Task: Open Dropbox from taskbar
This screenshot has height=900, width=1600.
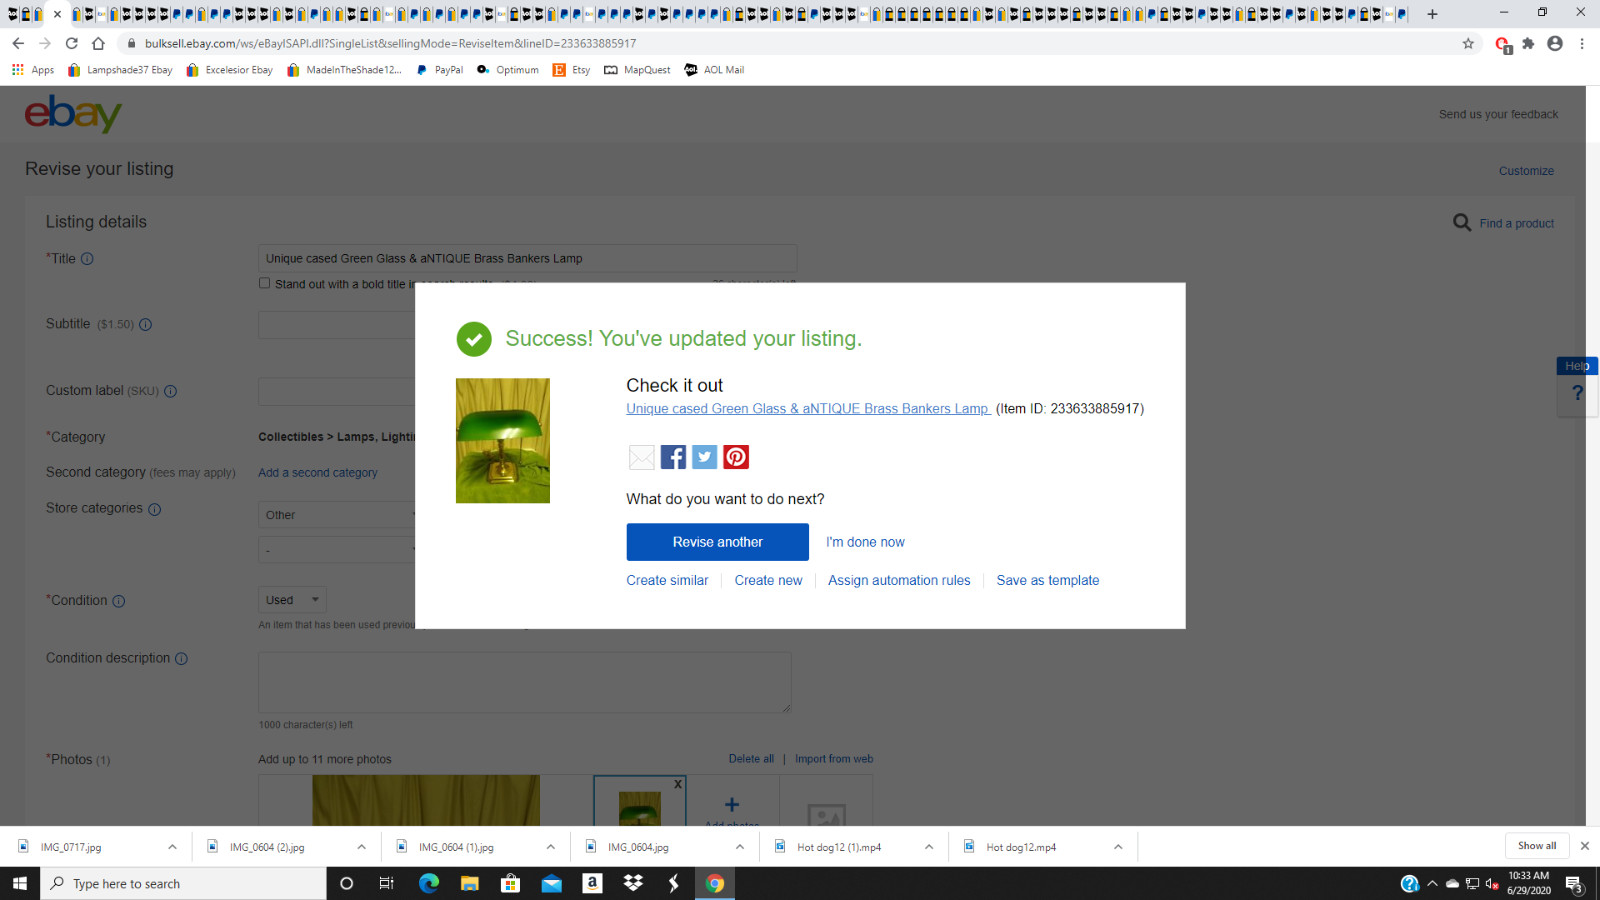Action: pyautogui.click(x=633, y=883)
